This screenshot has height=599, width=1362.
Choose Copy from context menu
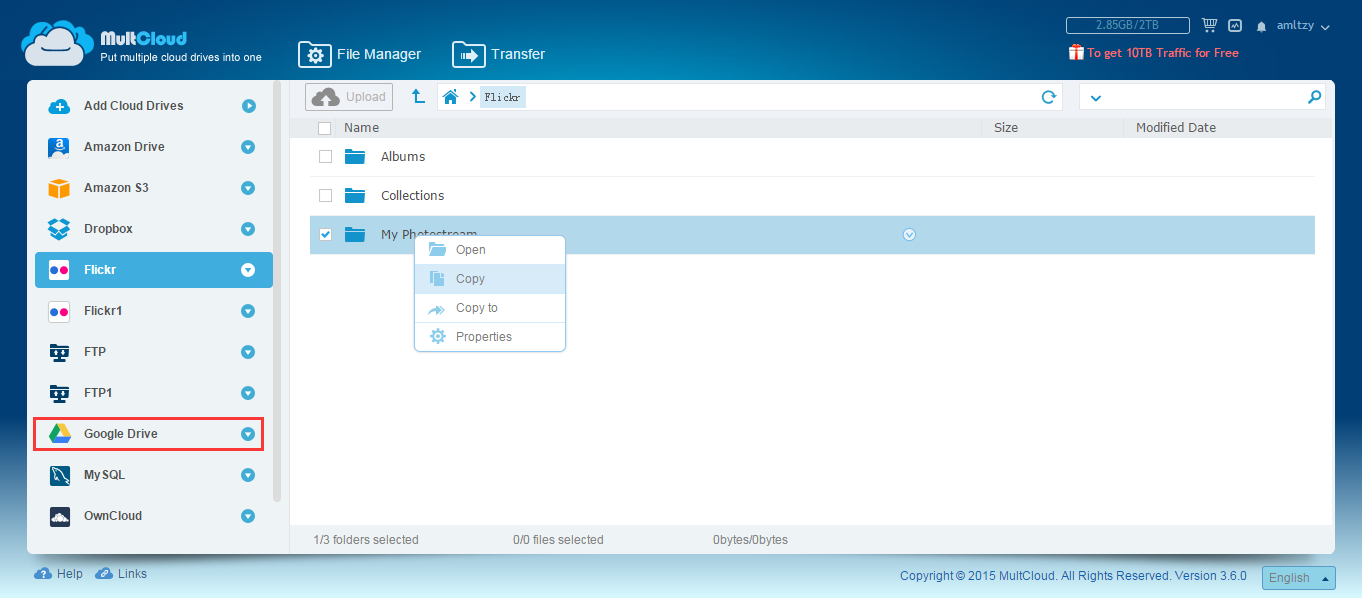pos(490,279)
